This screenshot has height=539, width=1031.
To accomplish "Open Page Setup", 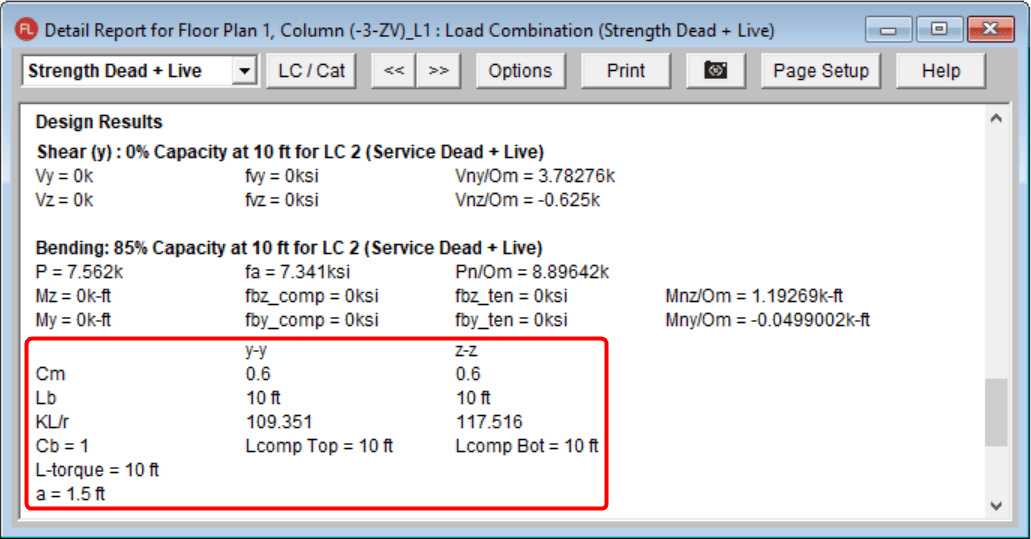I will 821,71.
